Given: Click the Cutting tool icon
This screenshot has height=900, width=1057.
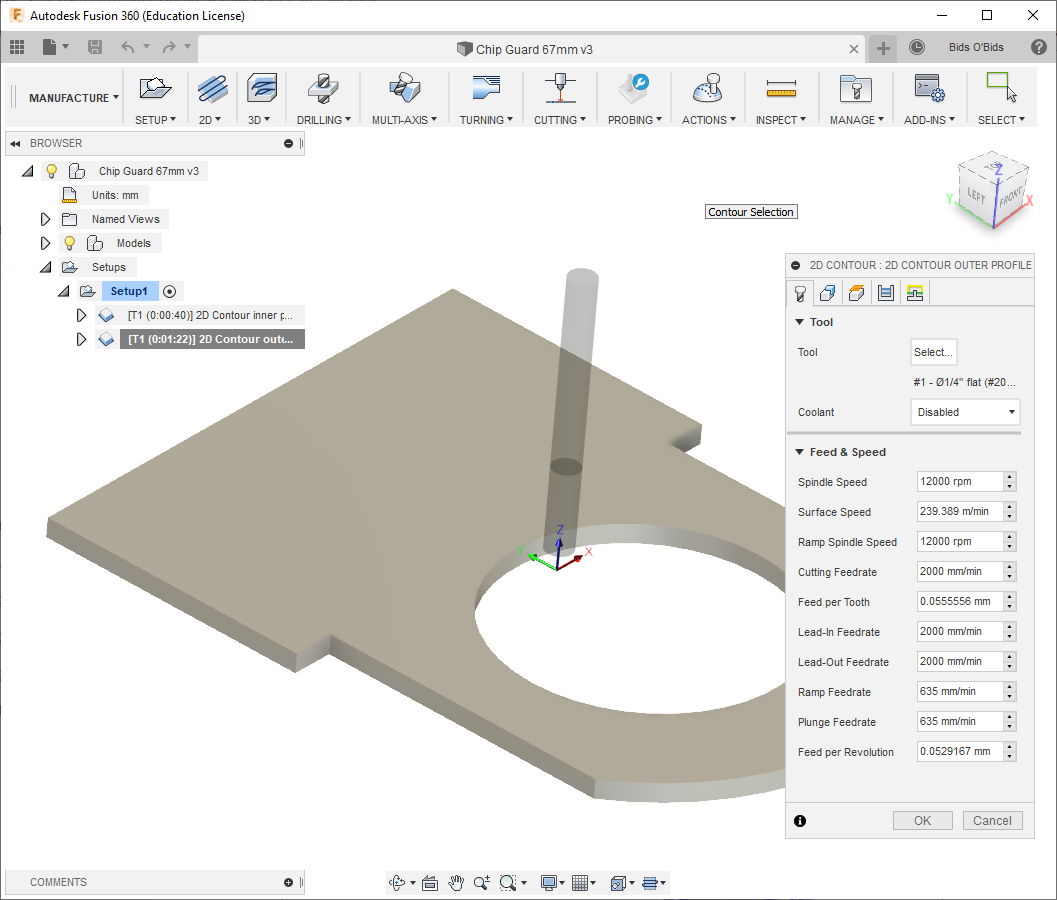Looking at the screenshot, I should pos(560,88).
